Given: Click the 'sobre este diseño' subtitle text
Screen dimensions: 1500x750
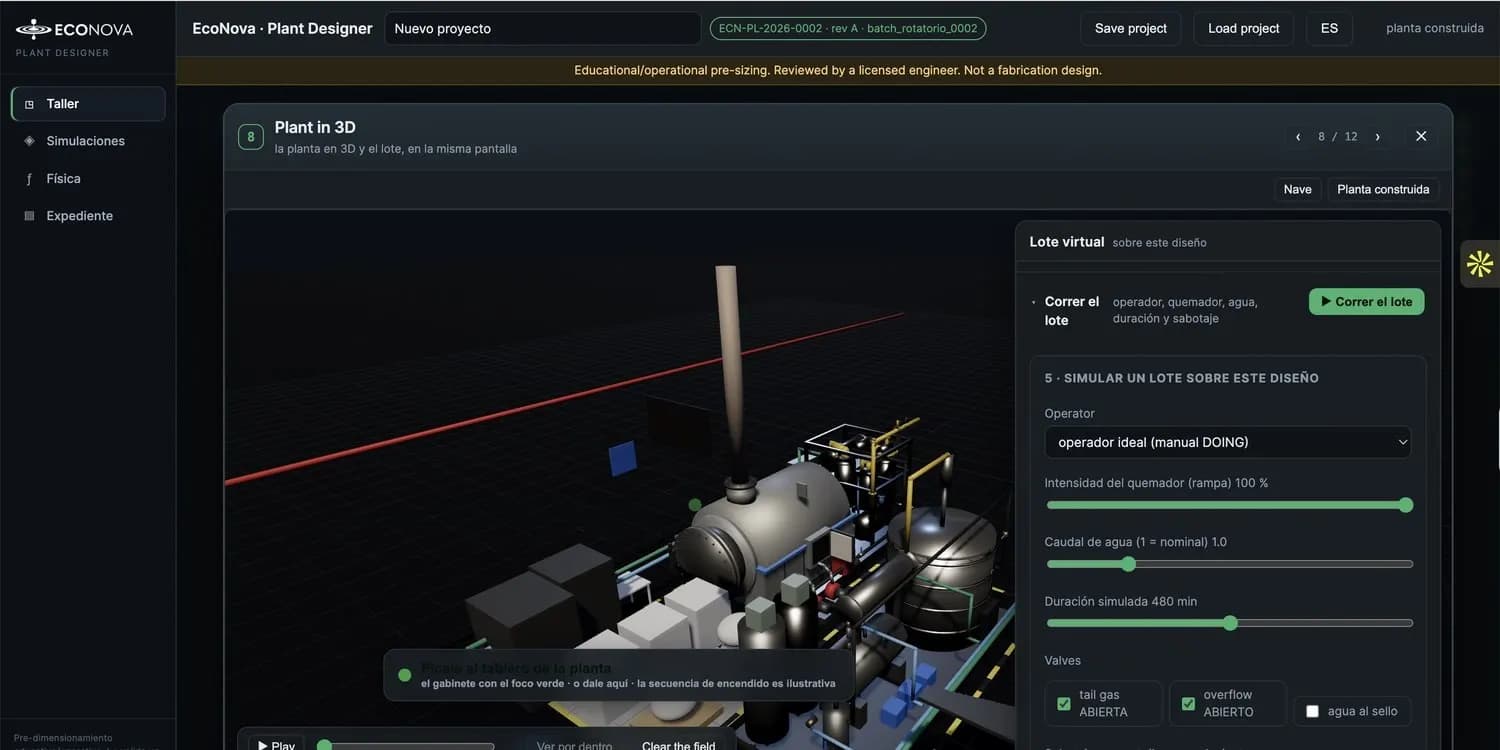Looking at the screenshot, I should pos(1159,243).
